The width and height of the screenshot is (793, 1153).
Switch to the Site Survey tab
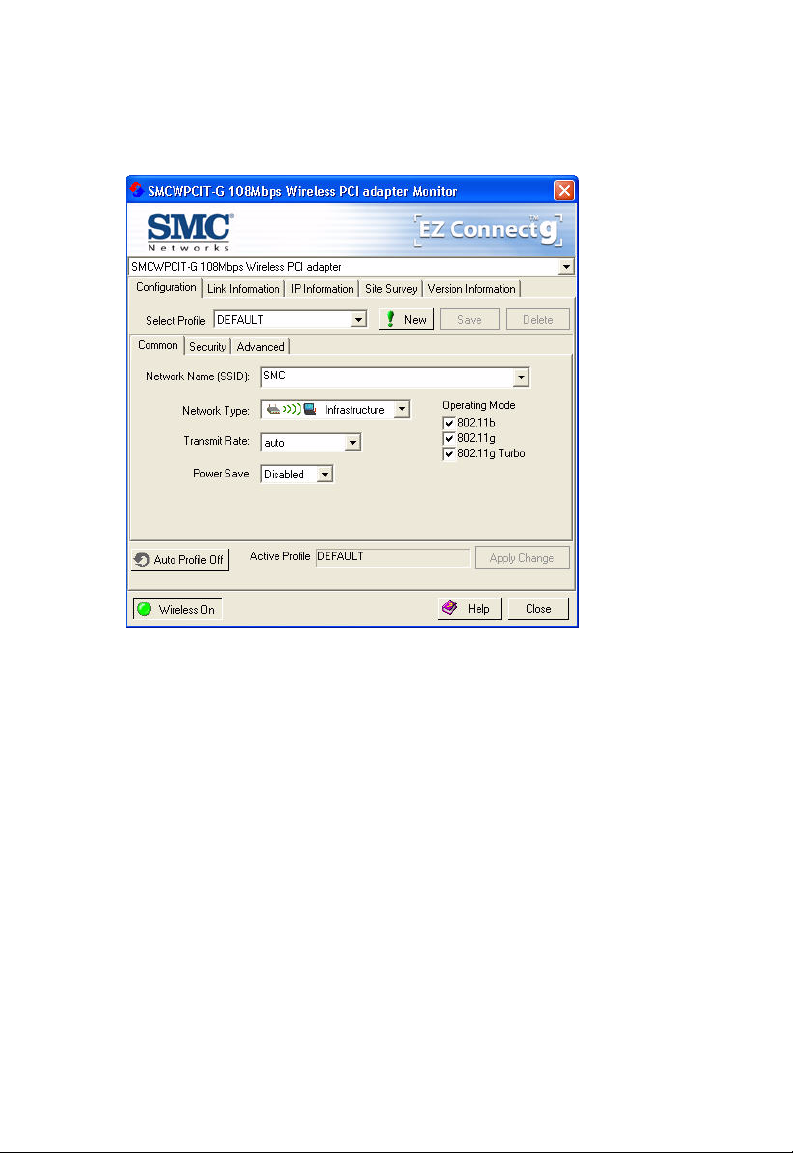coord(391,288)
